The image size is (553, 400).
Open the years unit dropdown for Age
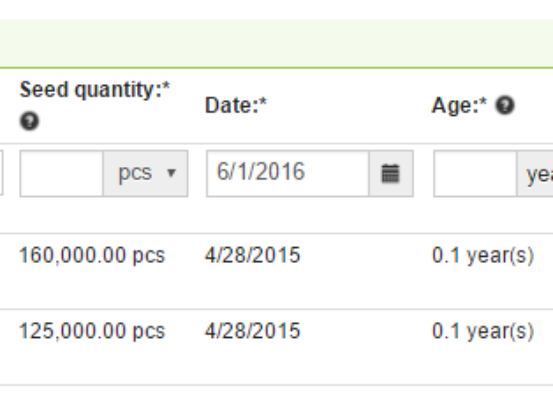point(535,173)
